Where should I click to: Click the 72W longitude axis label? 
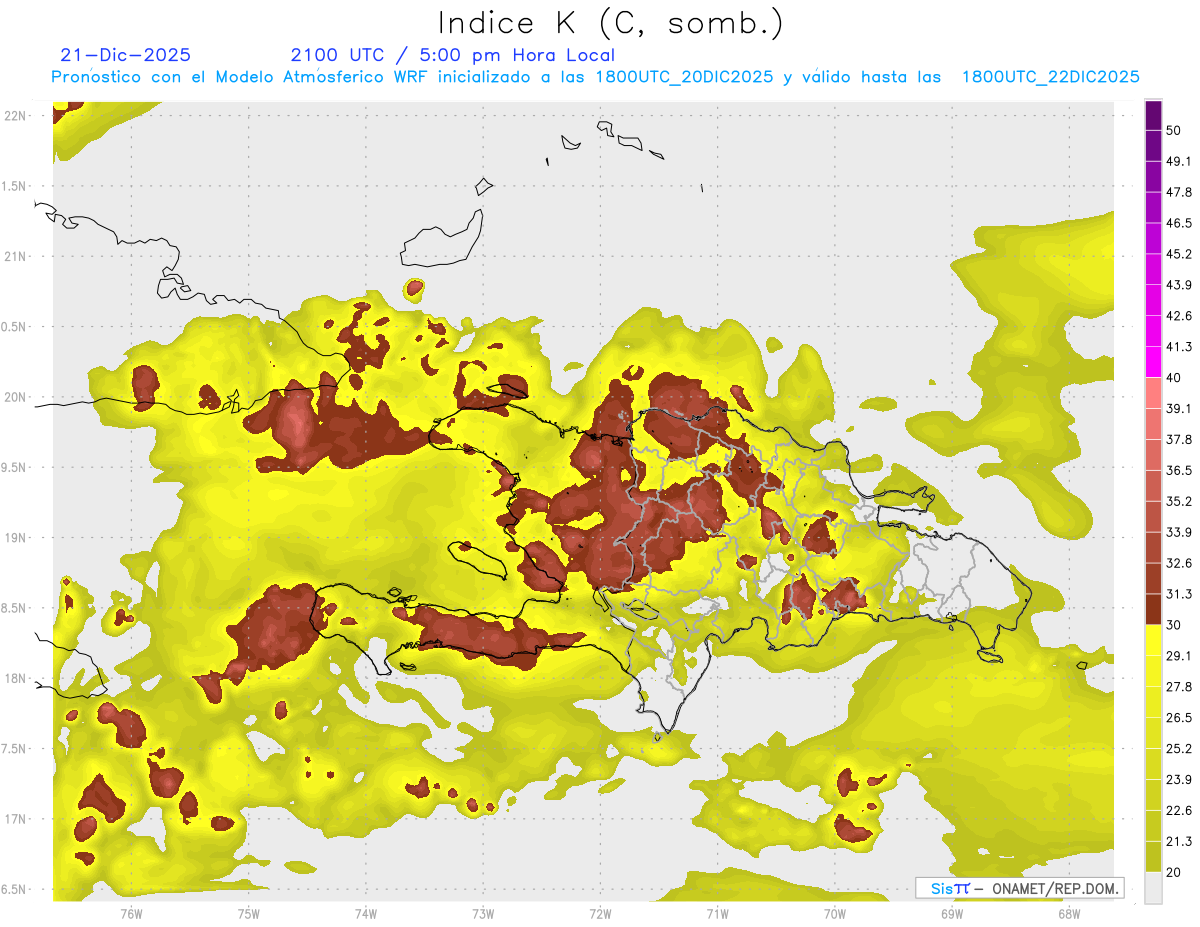click(x=600, y=912)
